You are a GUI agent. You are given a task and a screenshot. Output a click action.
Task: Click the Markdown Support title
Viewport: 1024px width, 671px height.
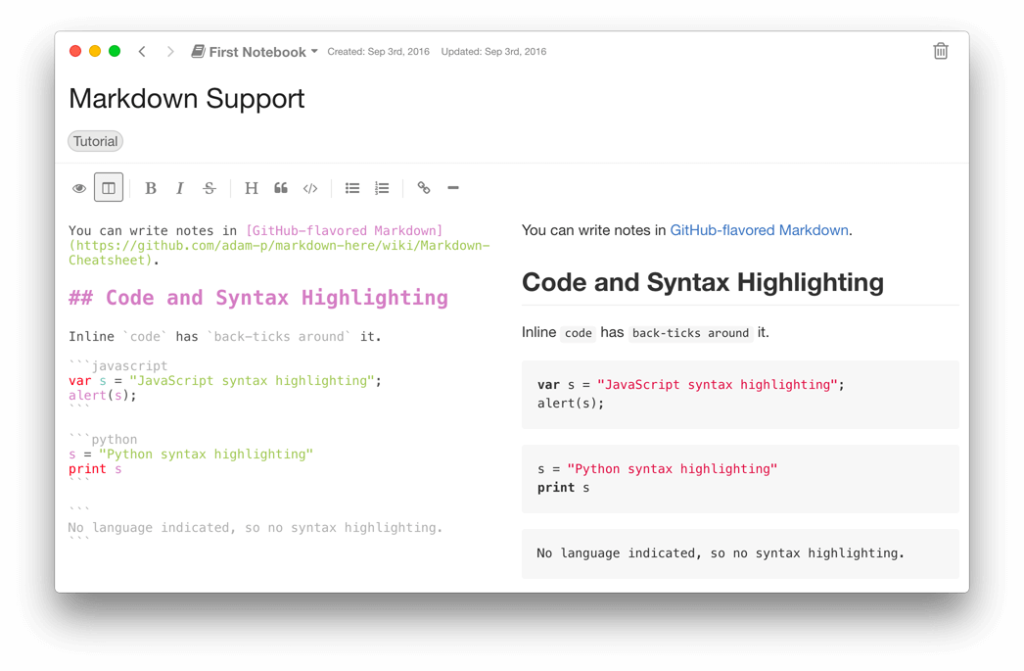(186, 99)
